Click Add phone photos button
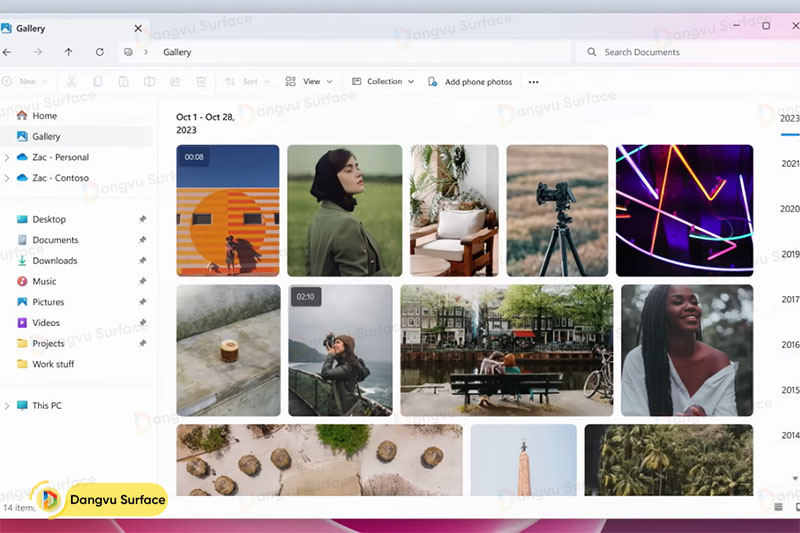The width and height of the screenshot is (800, 533). click(470, 82)
